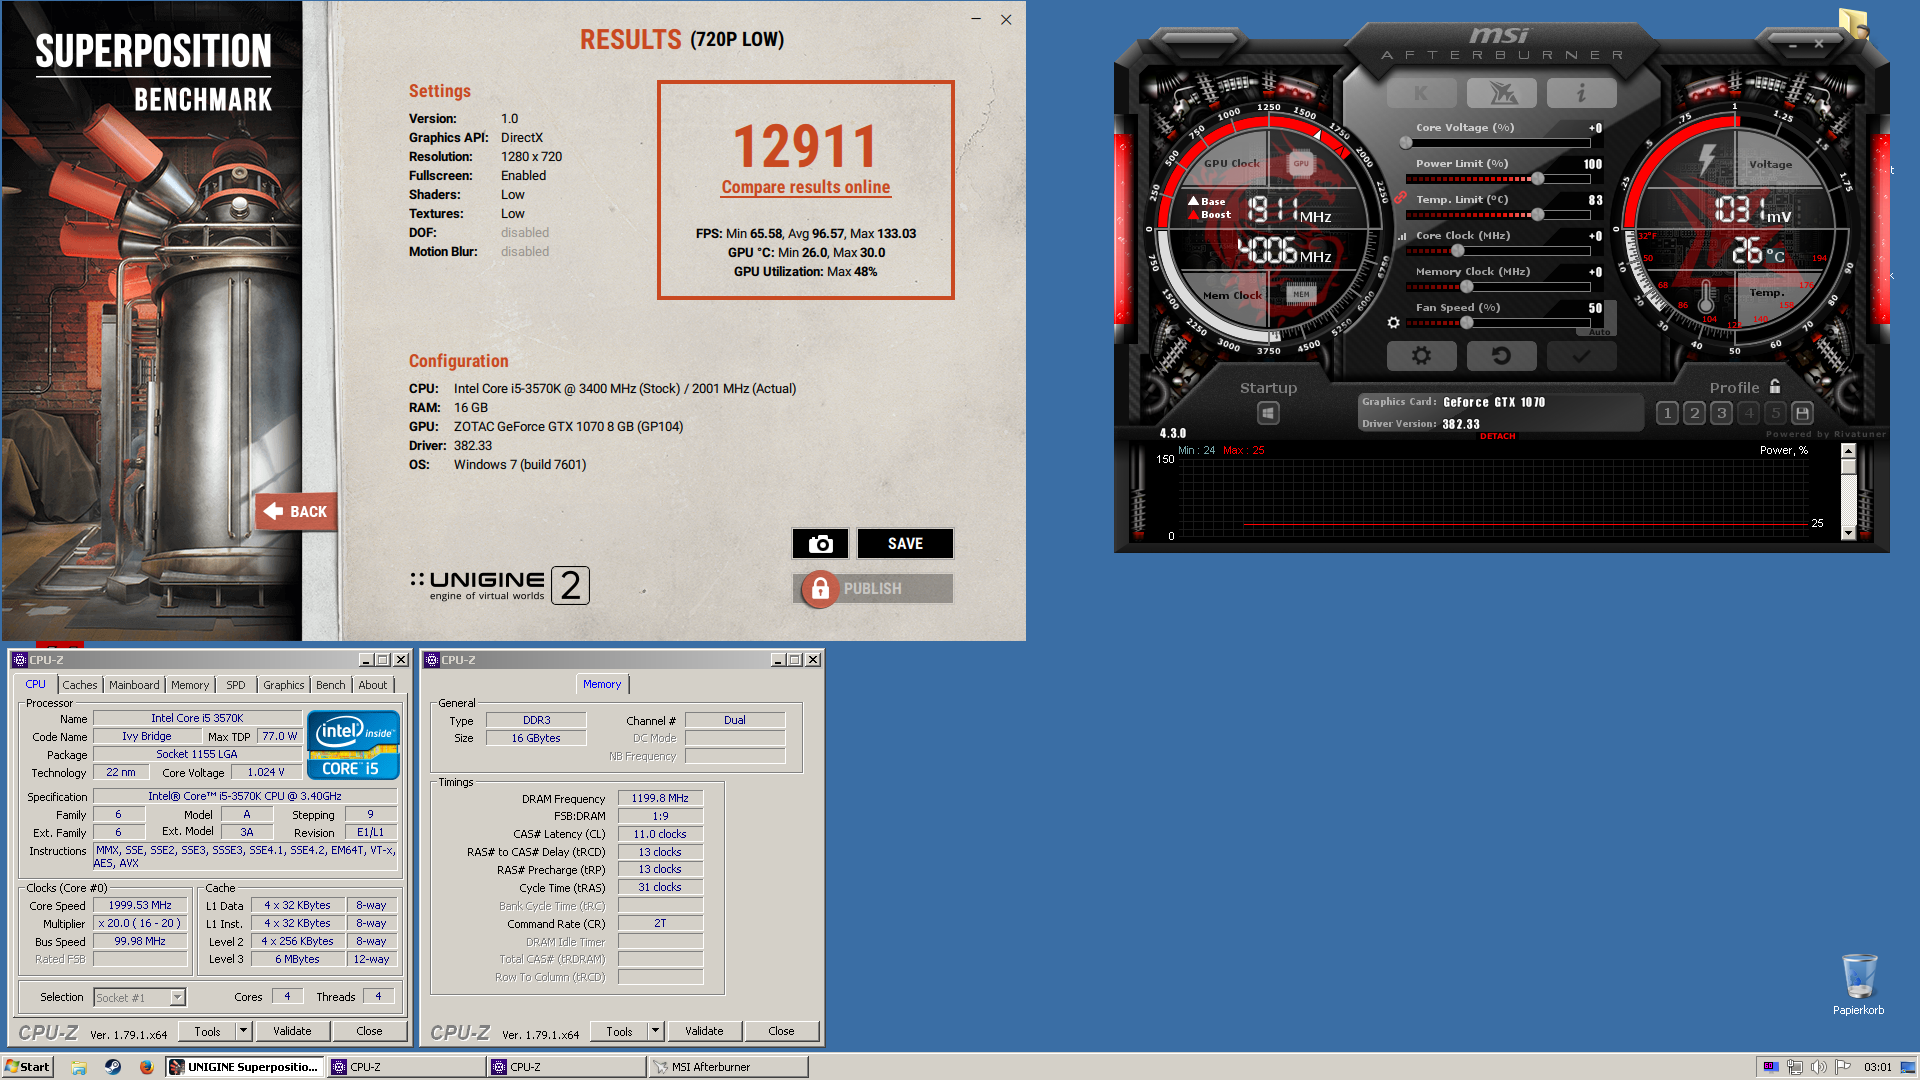The height and width of the screenshot is (1080, 1920).
Task: Open Firefox from the taskbar quick launch
Action: coord(146,1067)
